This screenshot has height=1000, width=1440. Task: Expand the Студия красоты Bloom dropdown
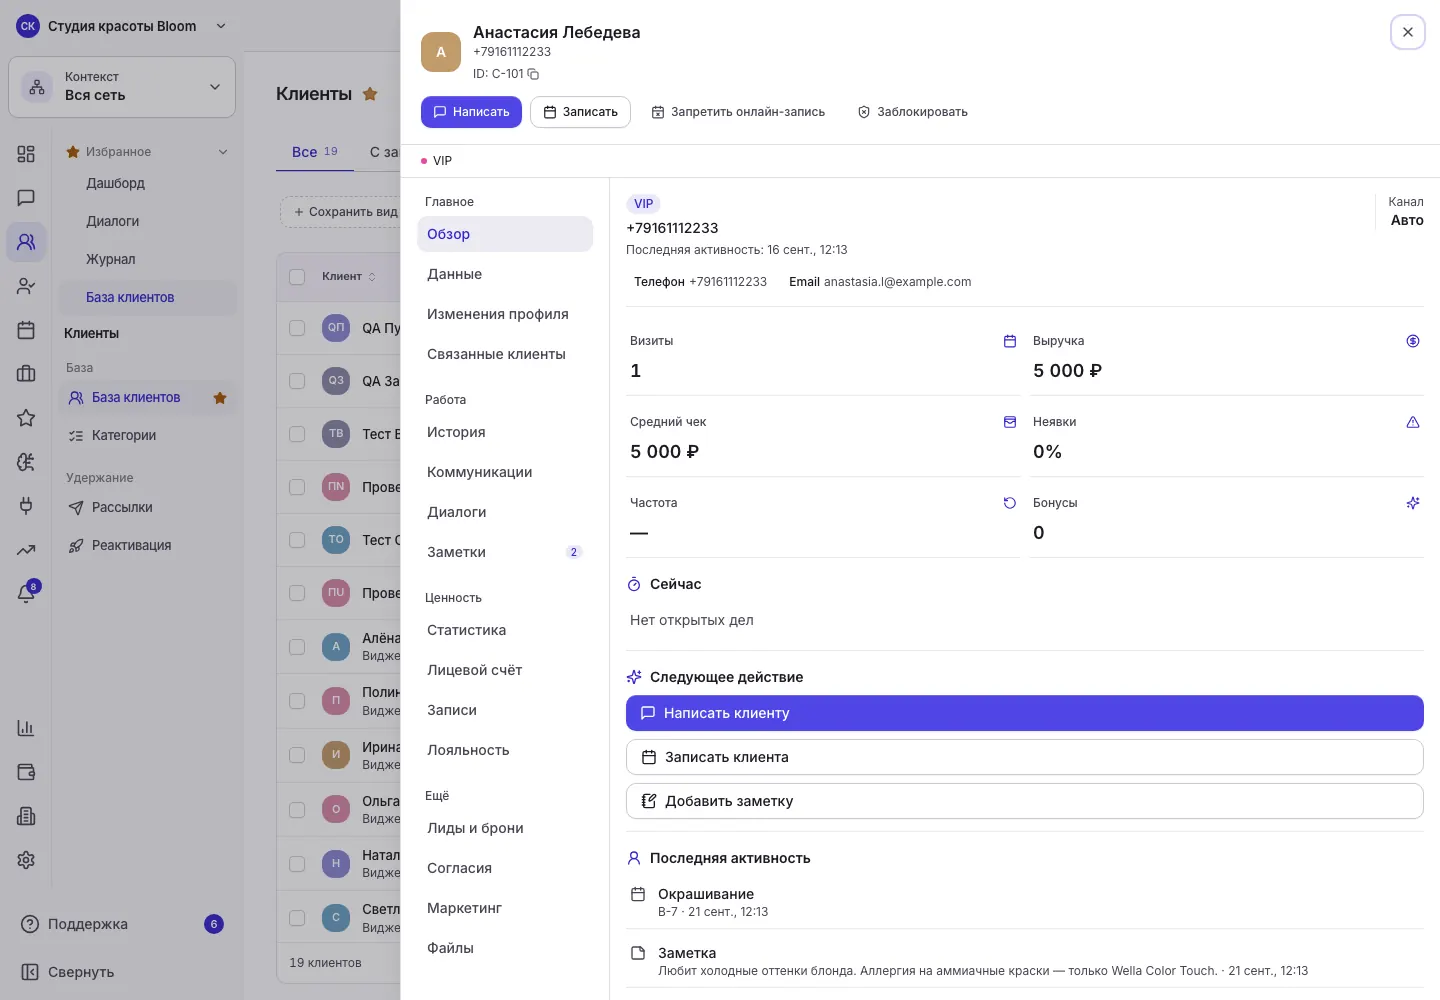click(x=122, y=26)
